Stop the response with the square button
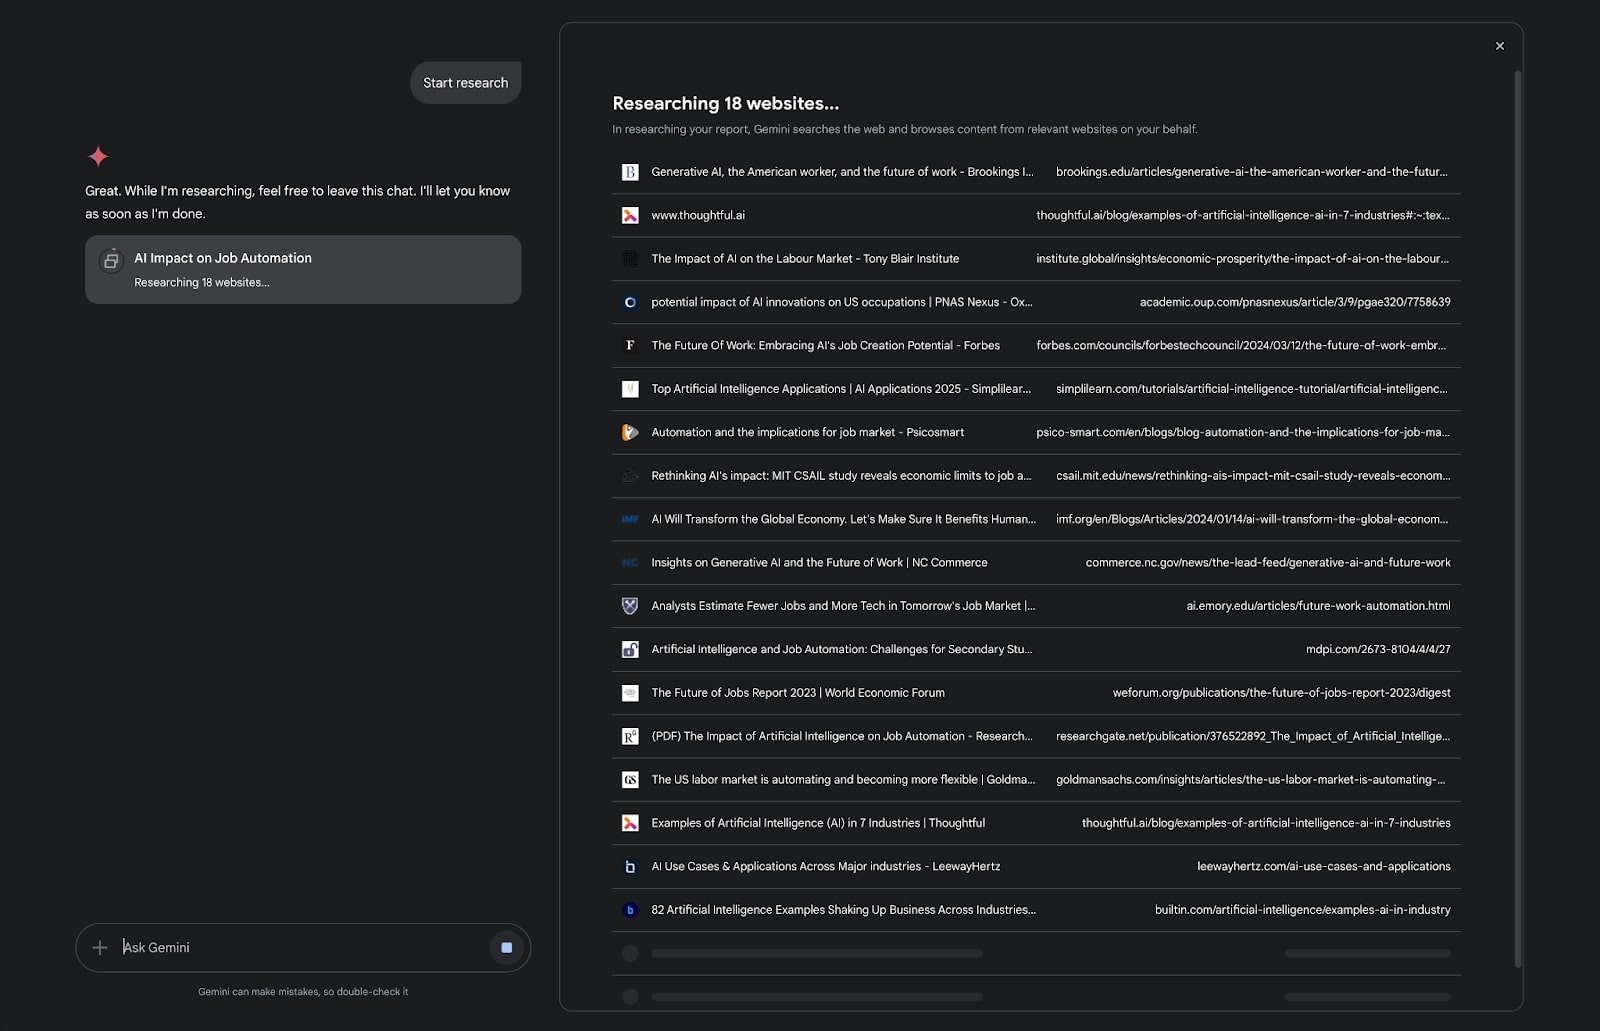1600x1031 pixels. click(x=507, y=947)
